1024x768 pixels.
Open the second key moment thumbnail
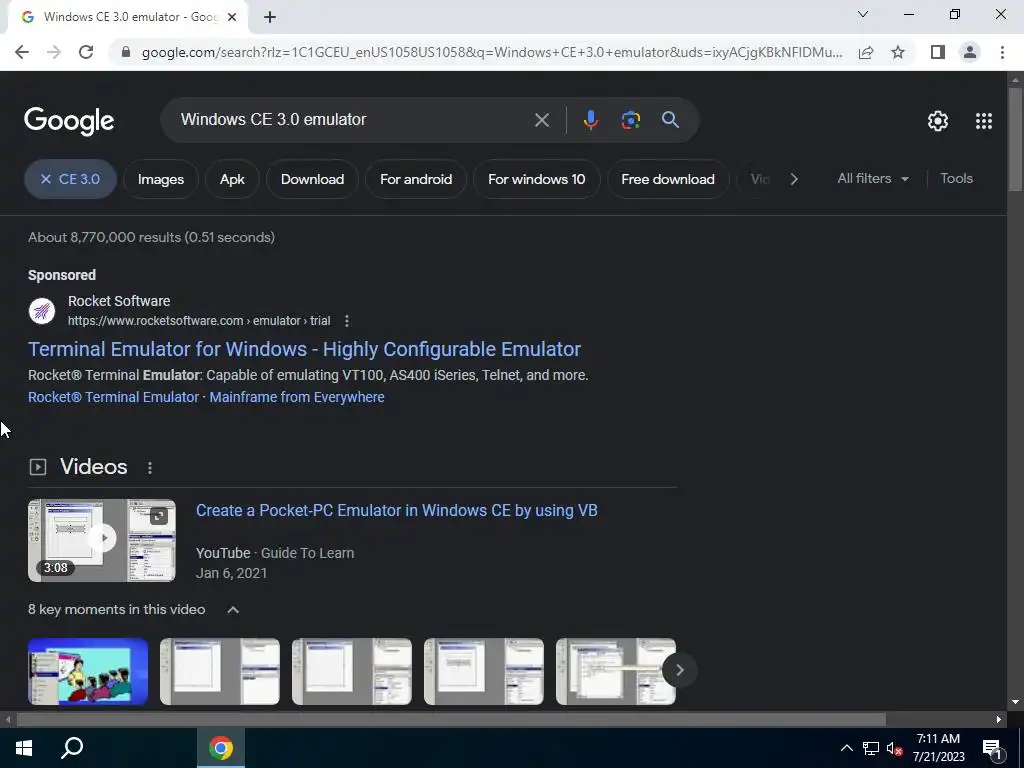pos(220,671)
